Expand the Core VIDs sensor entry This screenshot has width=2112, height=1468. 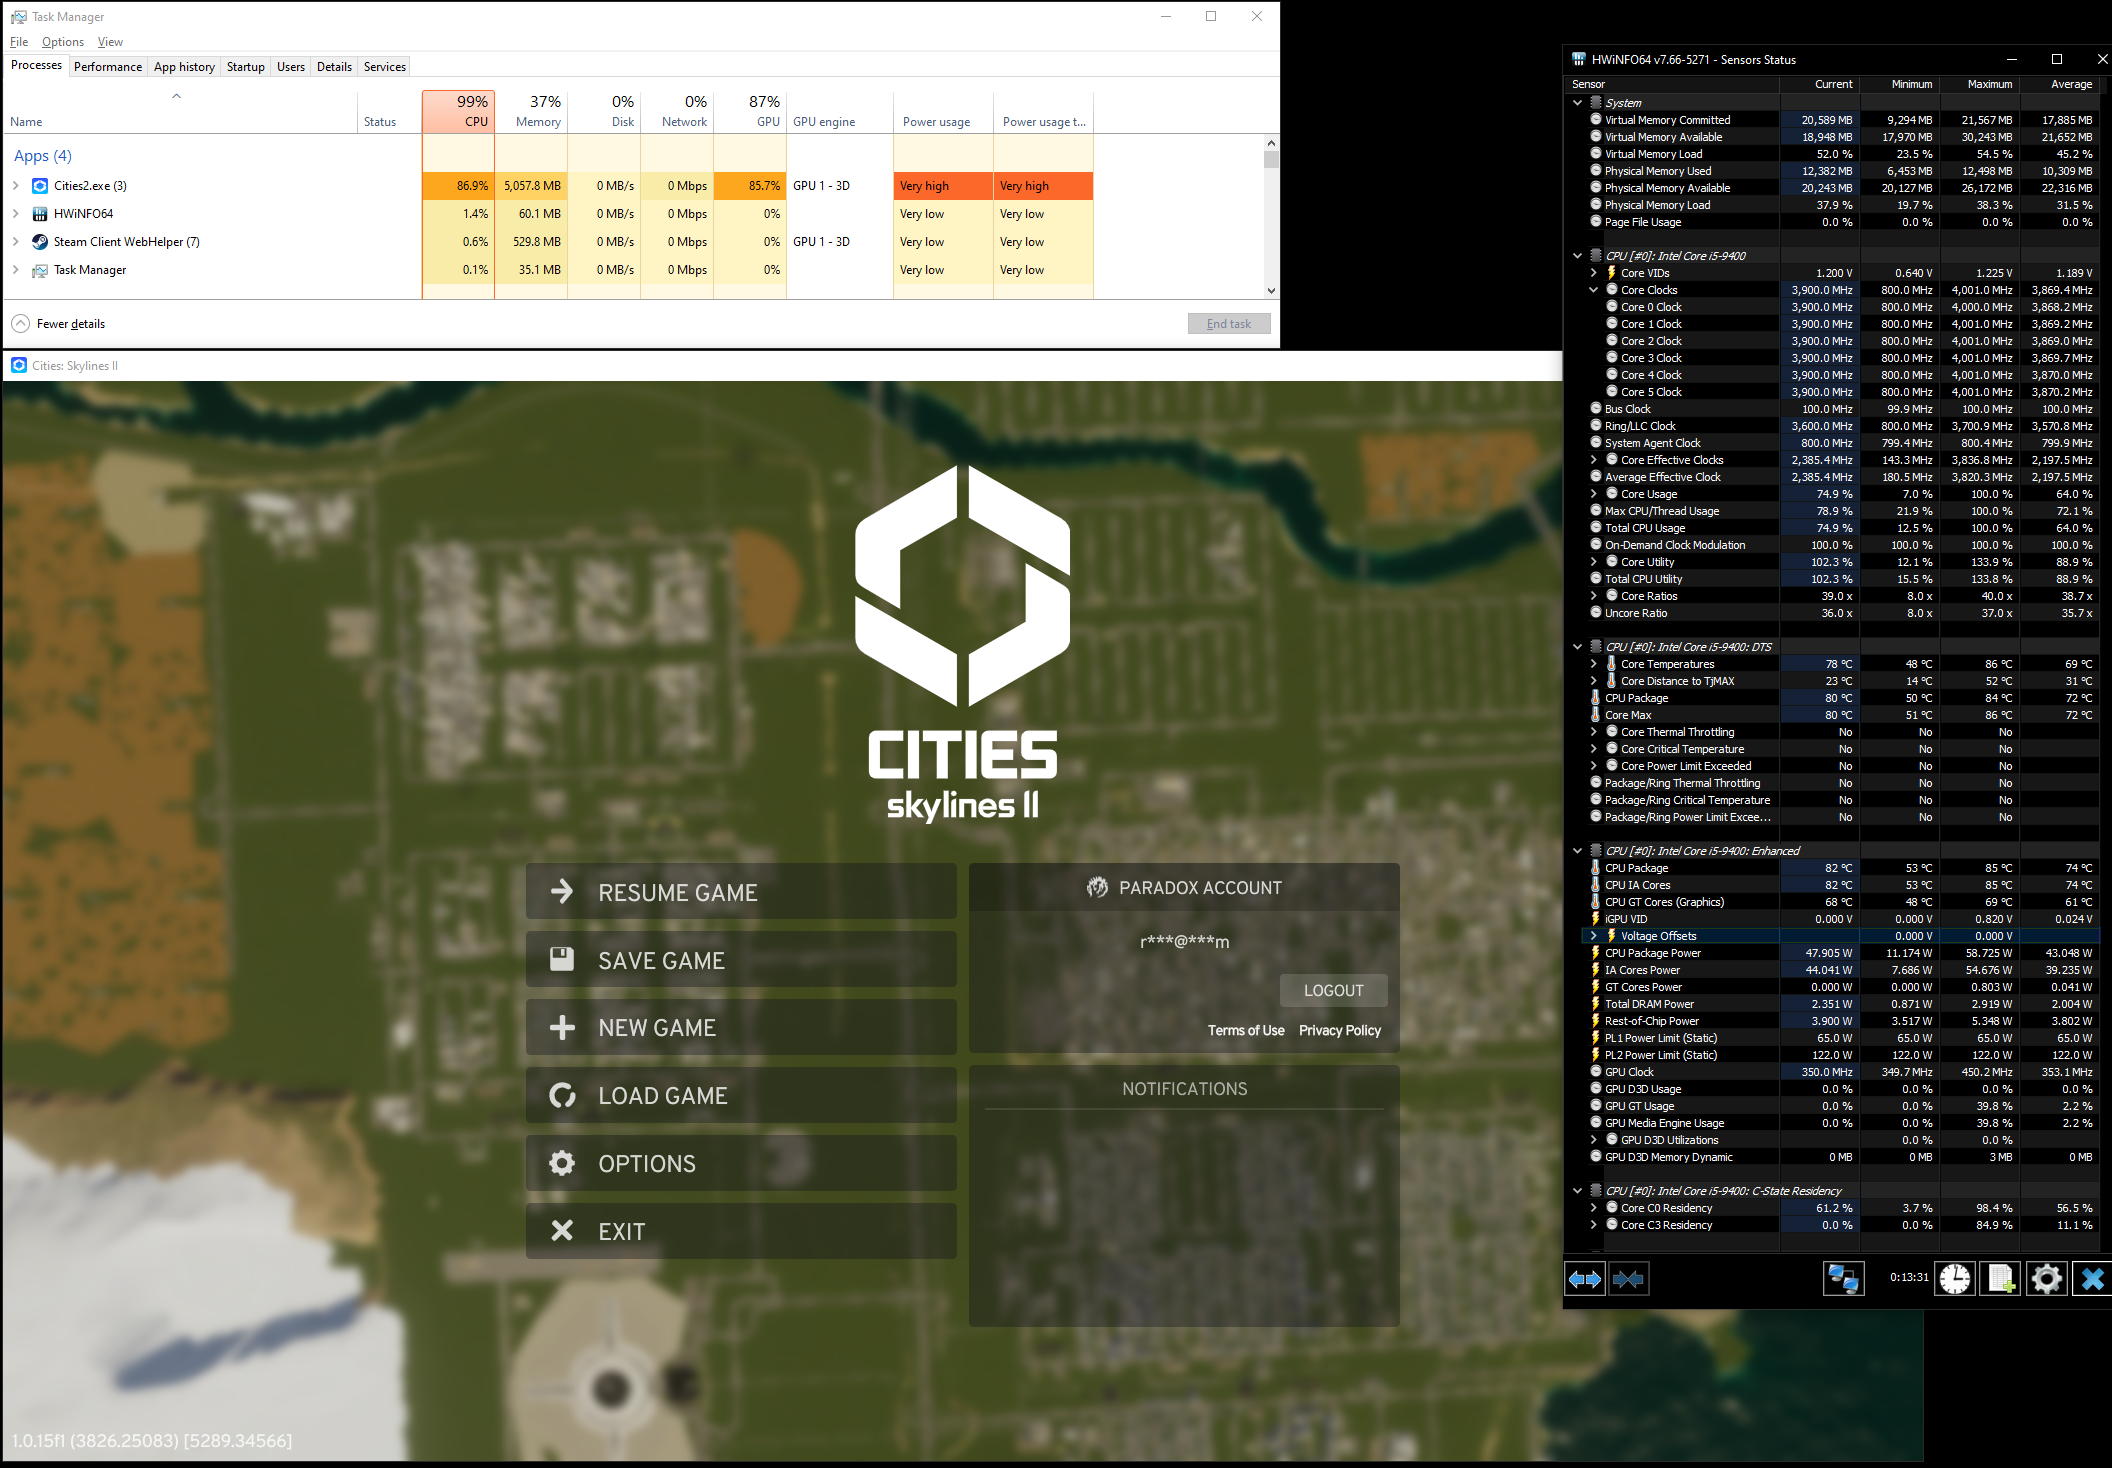pyautogui.click(x=1594, y=272)
